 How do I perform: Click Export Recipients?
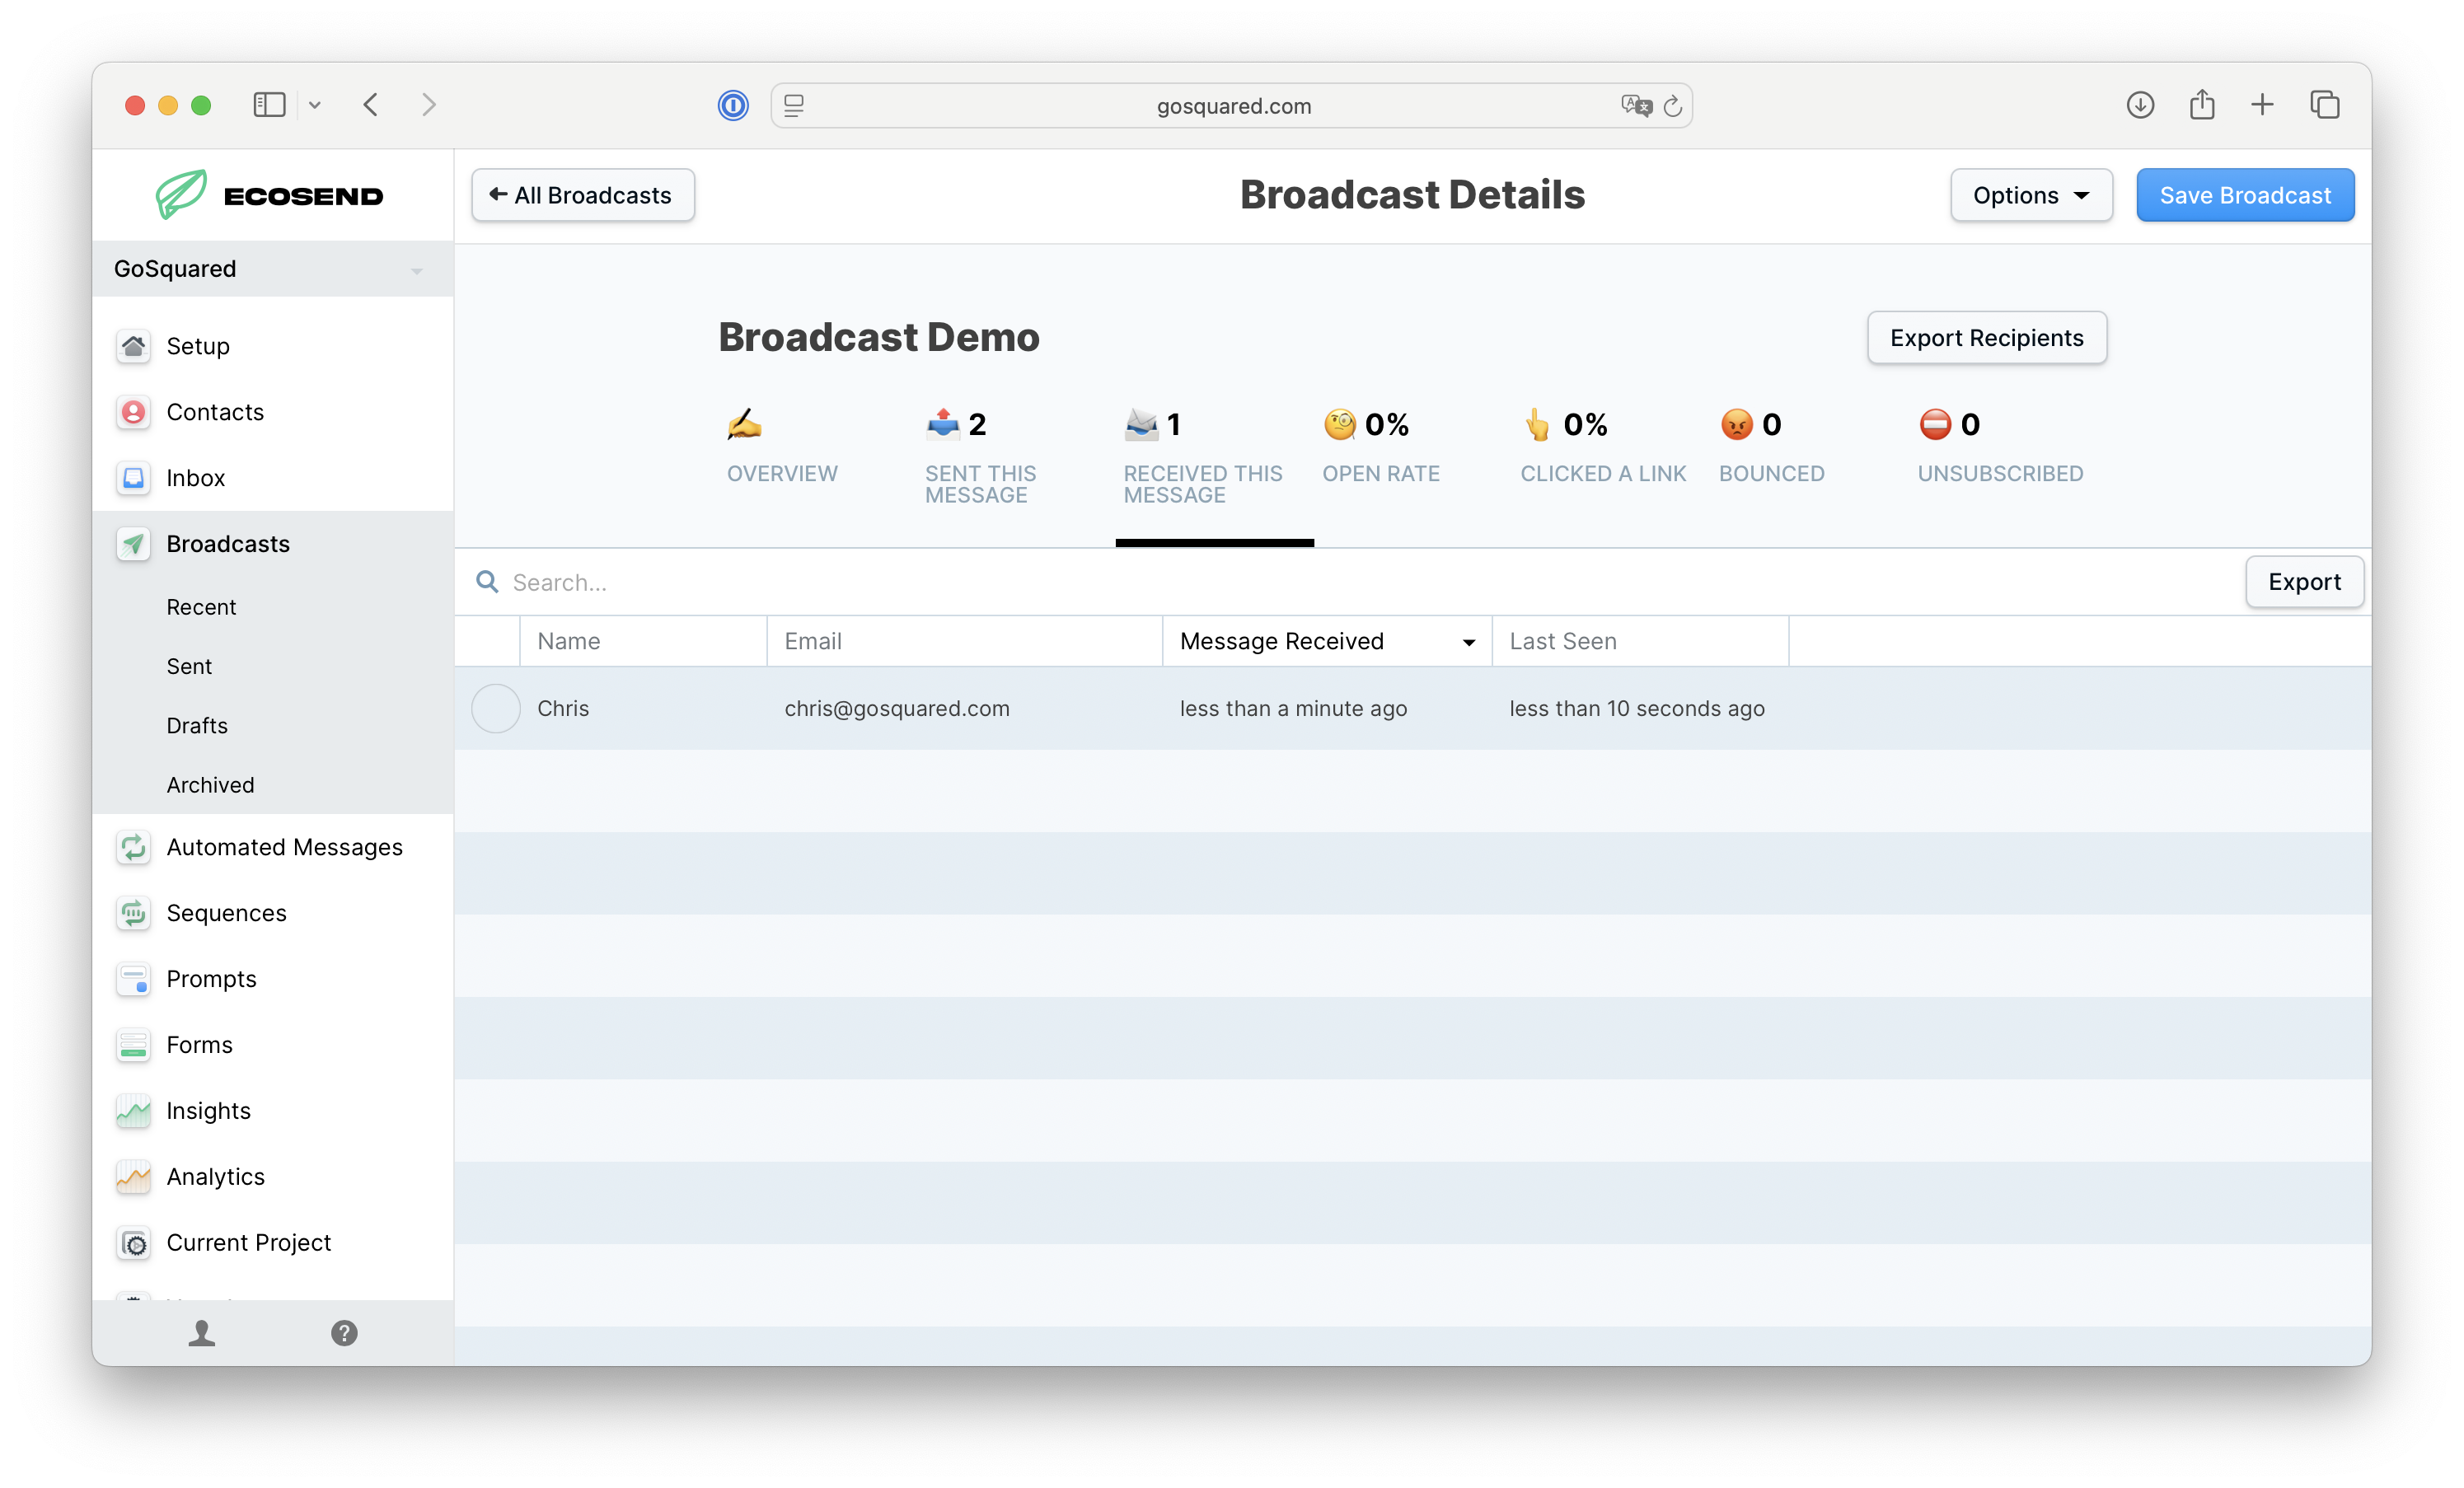tap(1986, 338)
